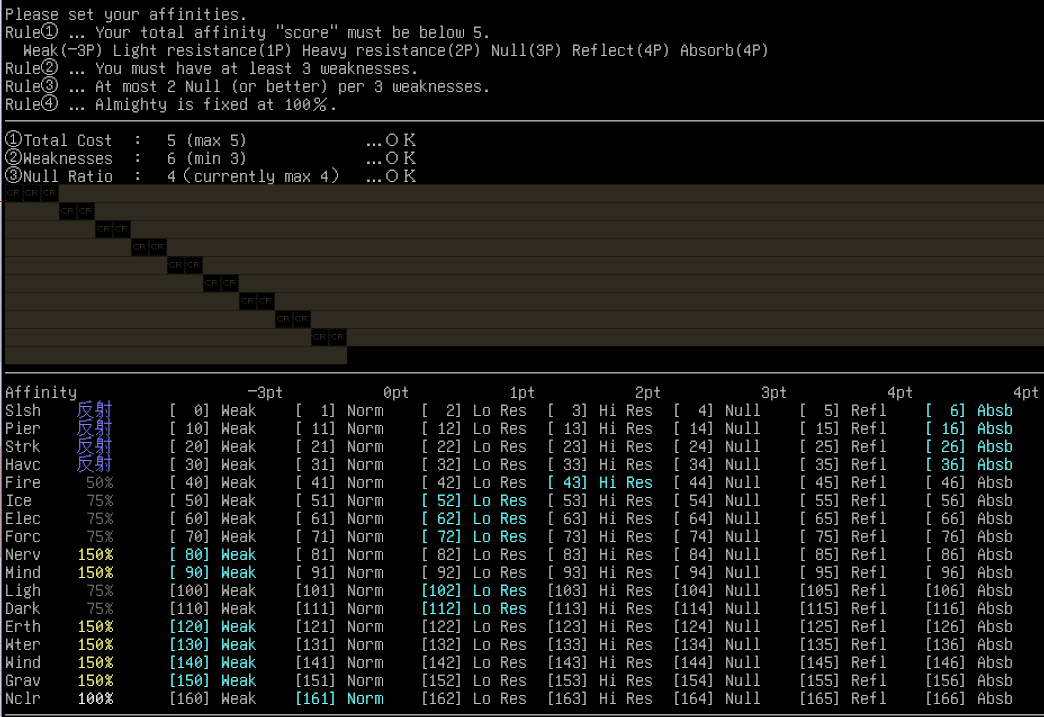
Task: Choose [75] Refl for Forc
Action: click(843, 537)
